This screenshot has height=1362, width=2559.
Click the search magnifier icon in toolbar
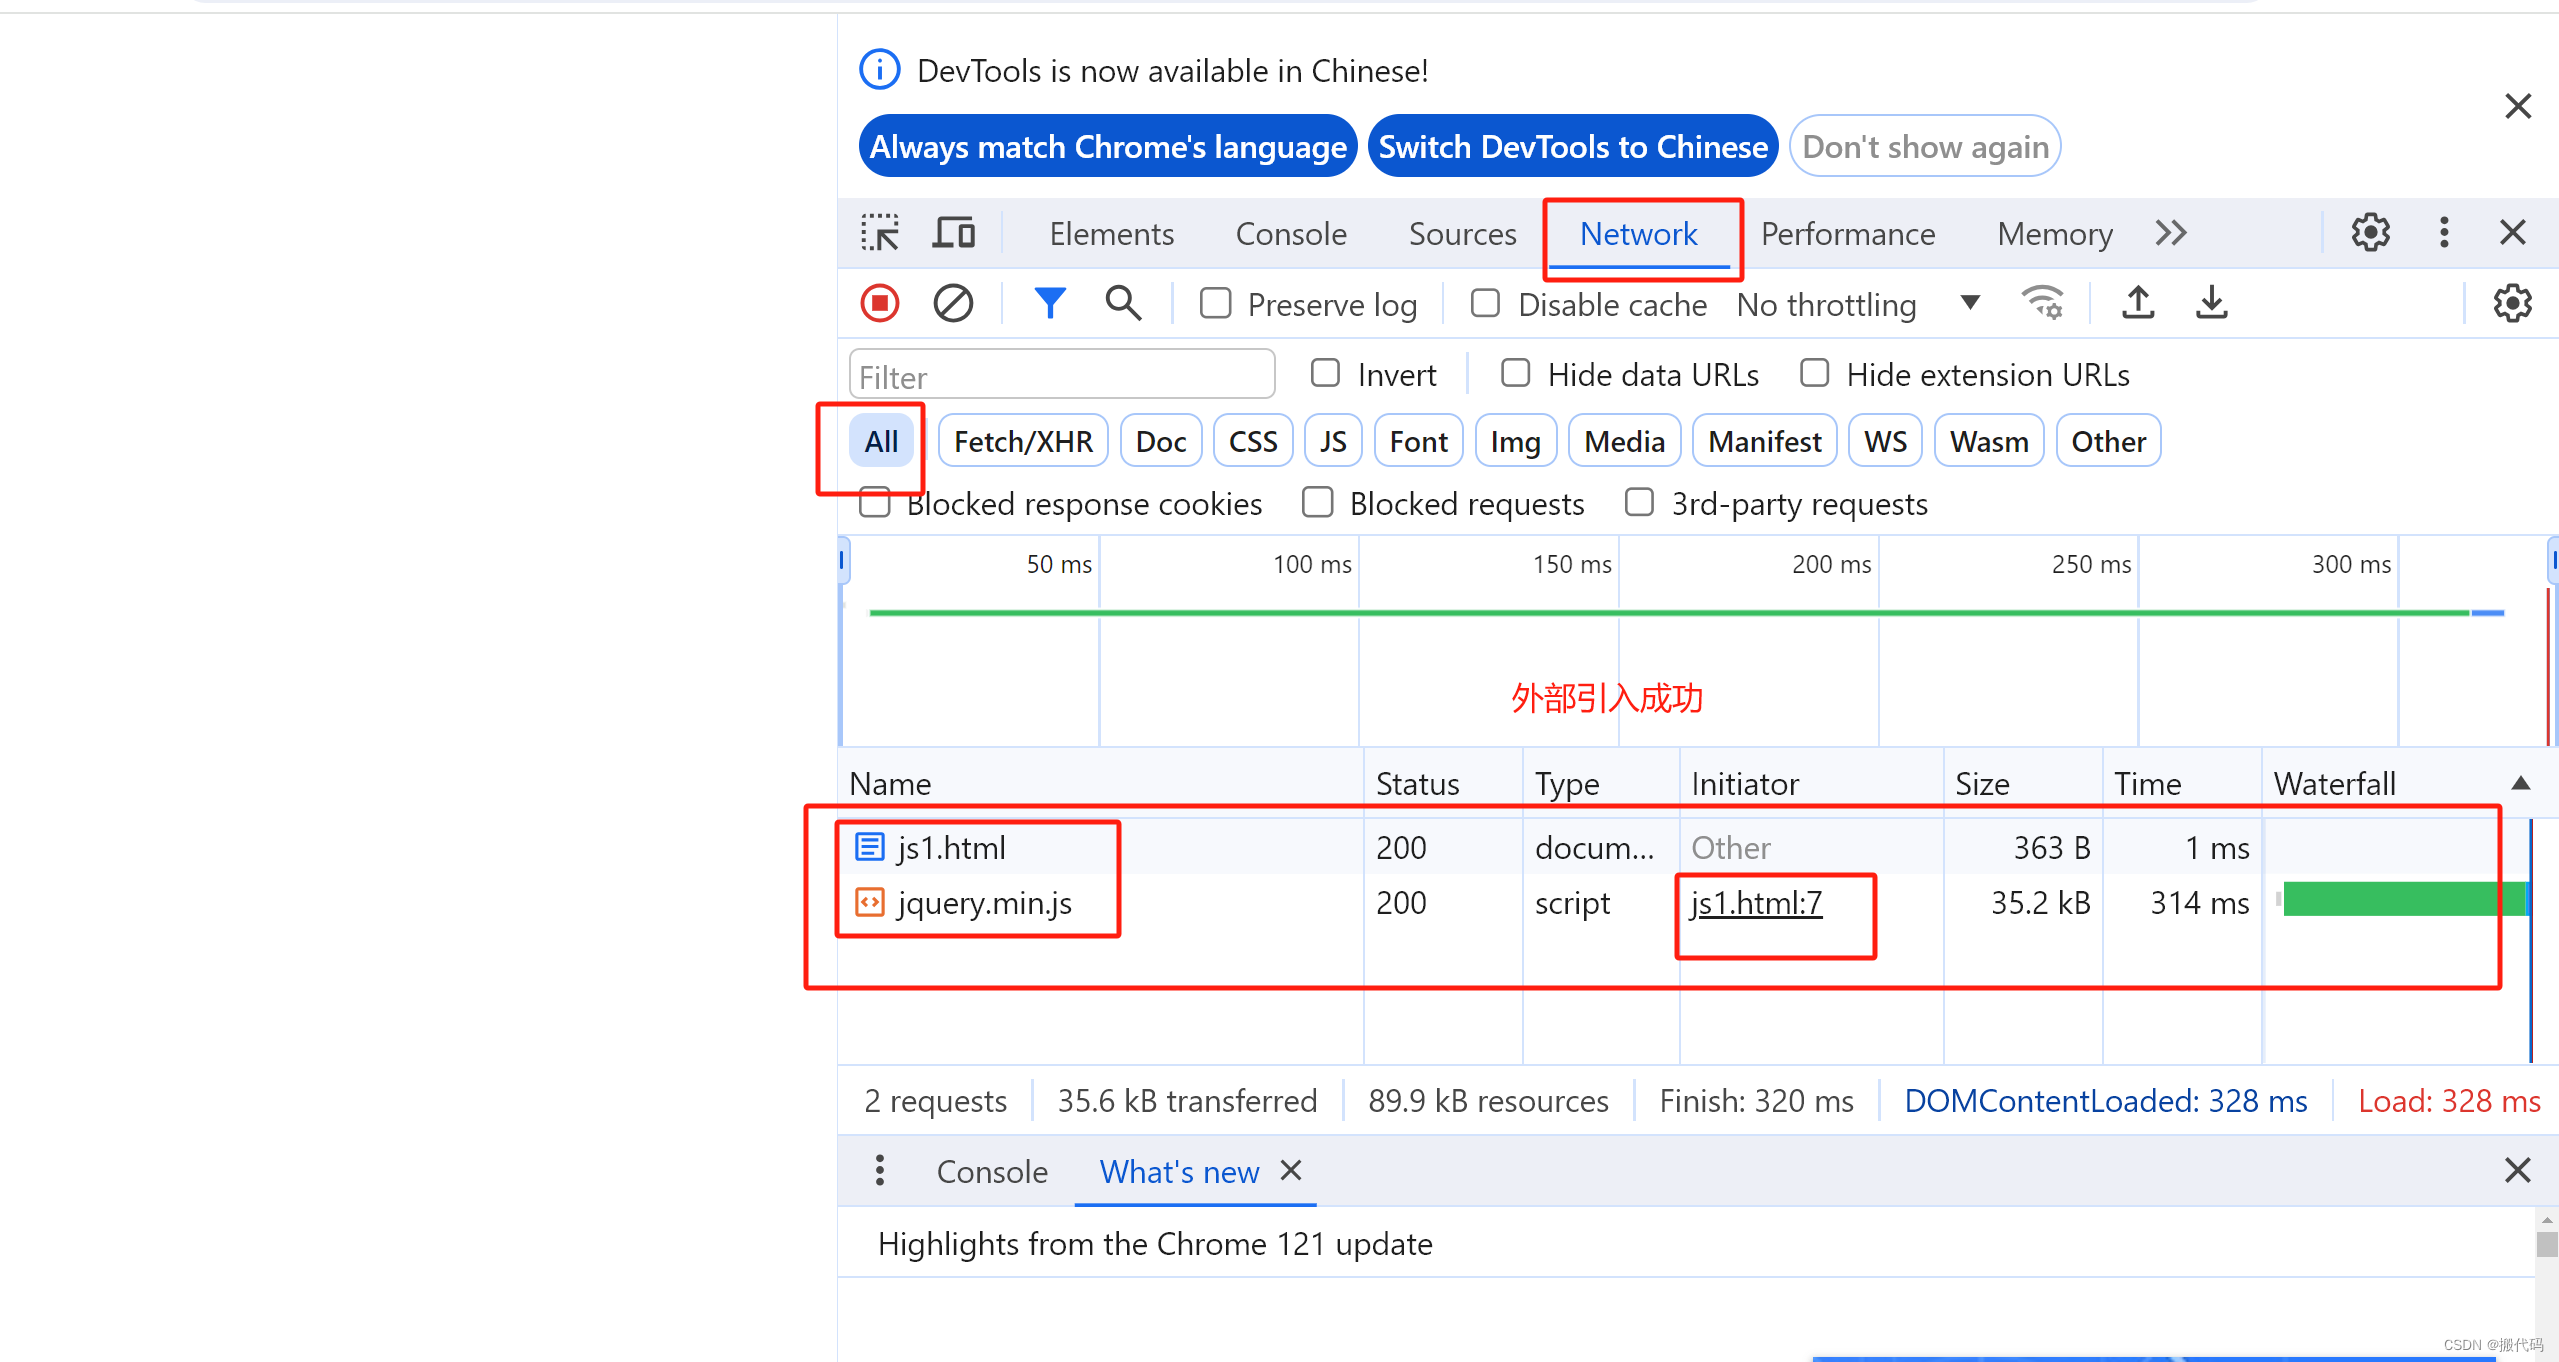(x=1122, y=305)
